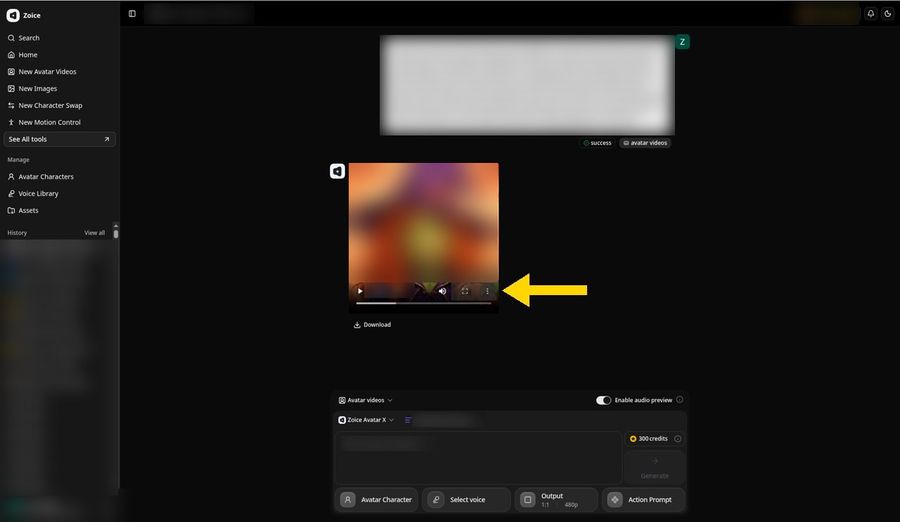Screen dimensions: 900x522
Task: Go to Home in the sidebar
Action: click(22, 55)
